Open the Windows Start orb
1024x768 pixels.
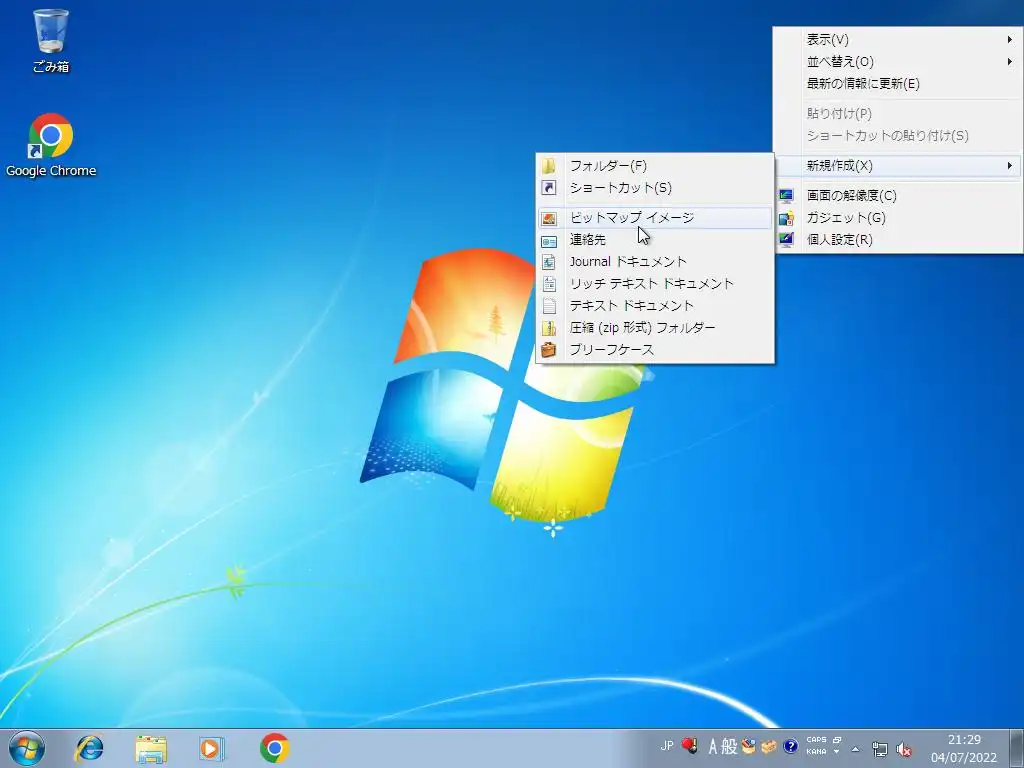[x=27, y=748]
